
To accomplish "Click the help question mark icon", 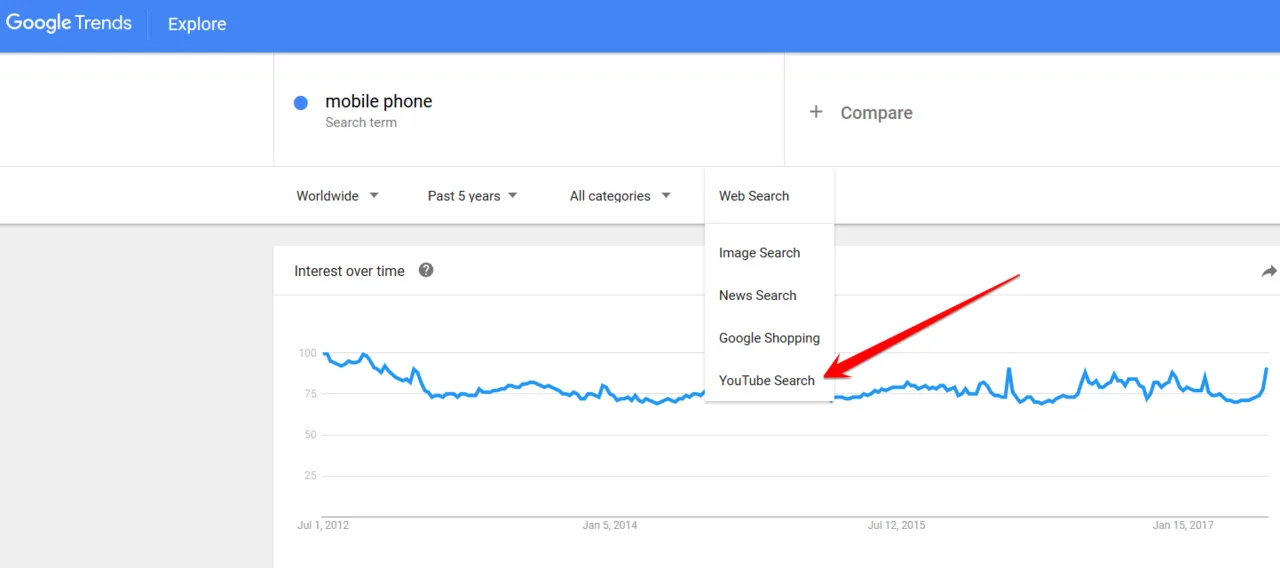I will point(426,270).
